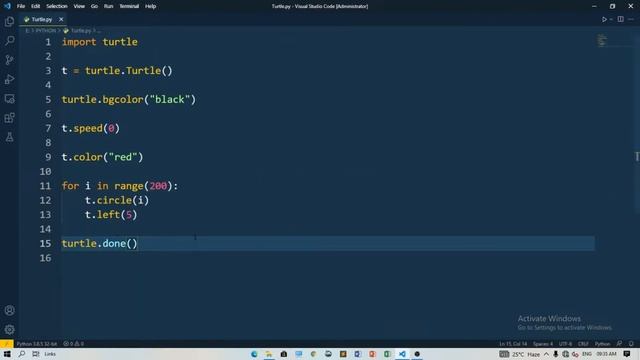Run the Python file with play button
The image size is (640, 360).
pyautogui.click(x=604, y=19)
